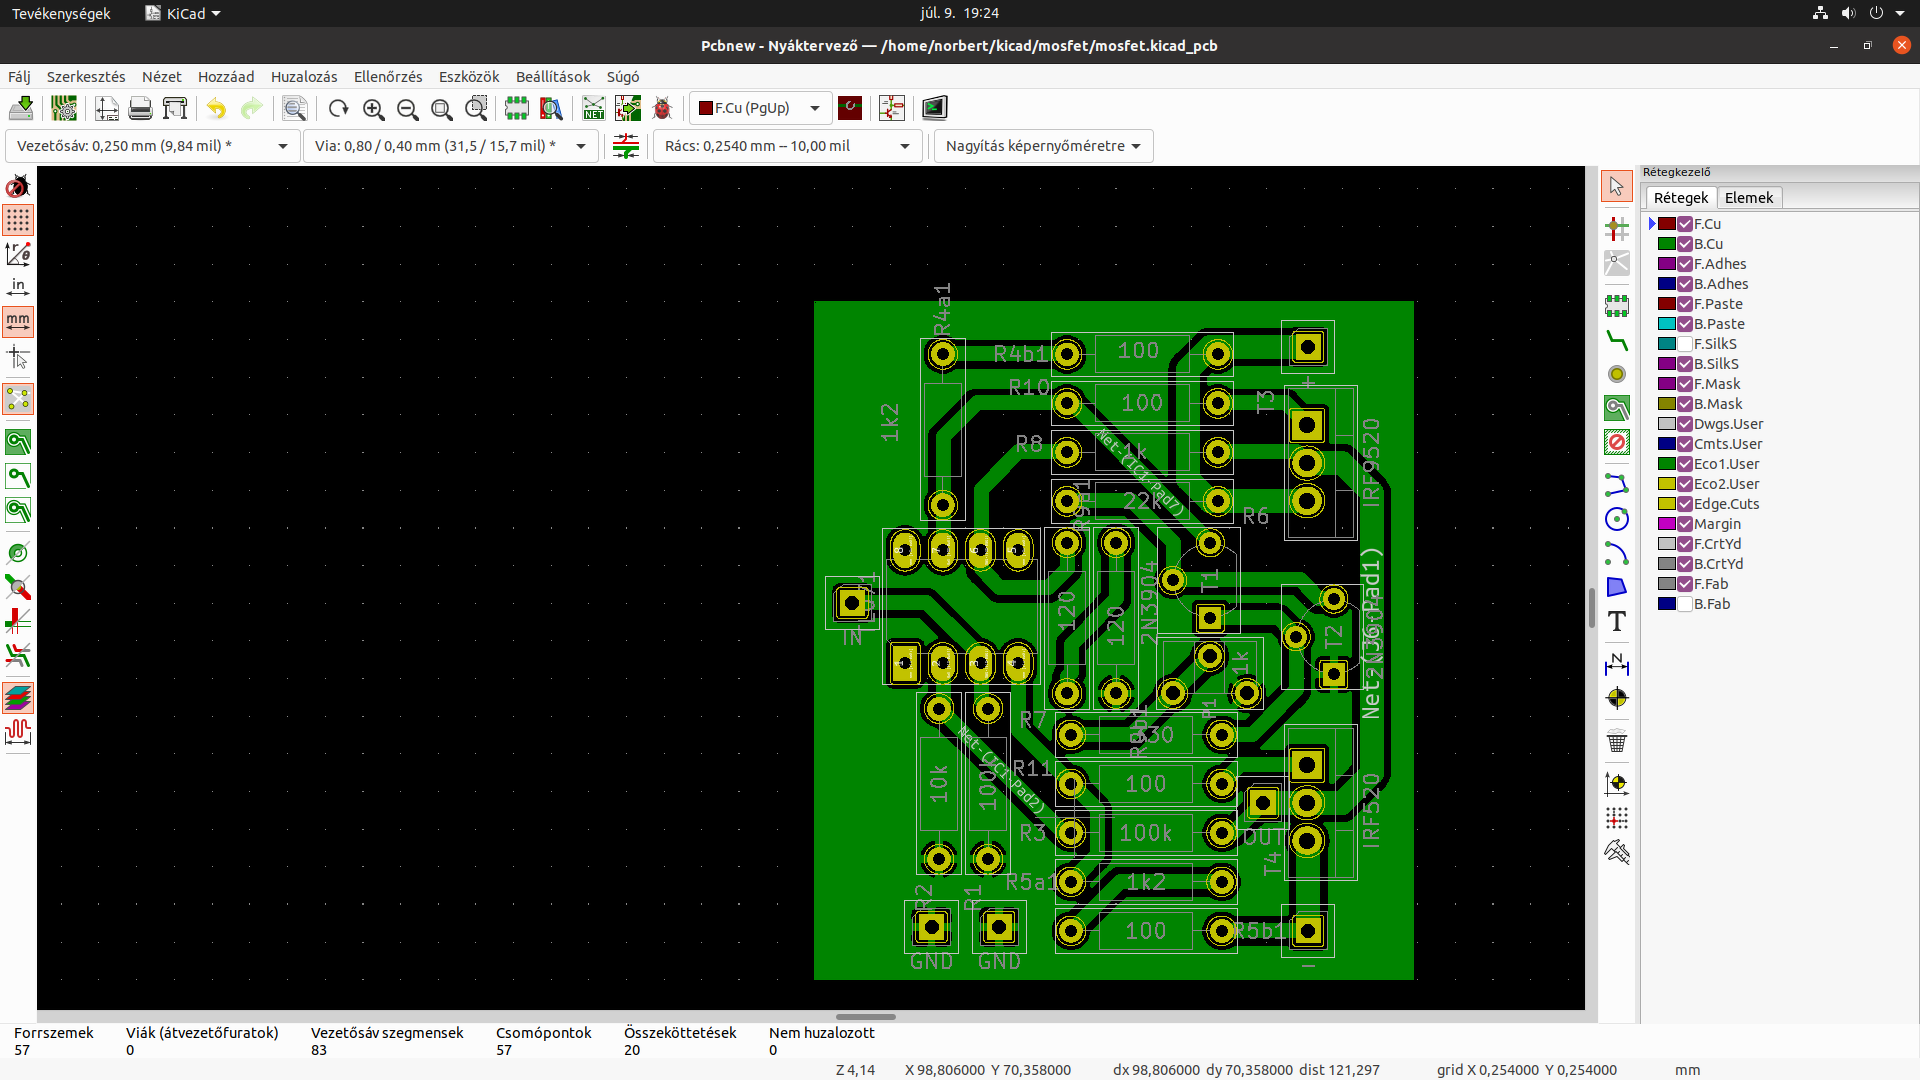Select the Route tracks tool
Image resolution: width=1920 pixels, height=1080 pixels.
tap(1616, 340)
